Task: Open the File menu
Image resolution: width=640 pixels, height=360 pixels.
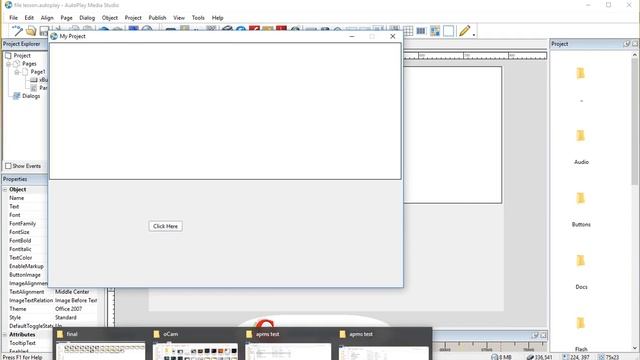Action: 13,18
